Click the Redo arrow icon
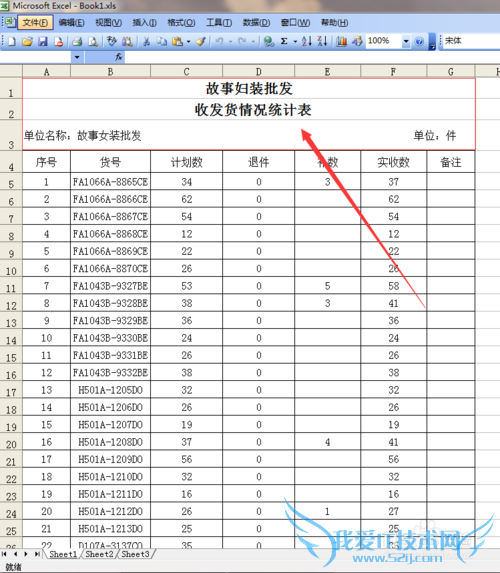This screenshot has width=500, height=573. coord(242,41)
